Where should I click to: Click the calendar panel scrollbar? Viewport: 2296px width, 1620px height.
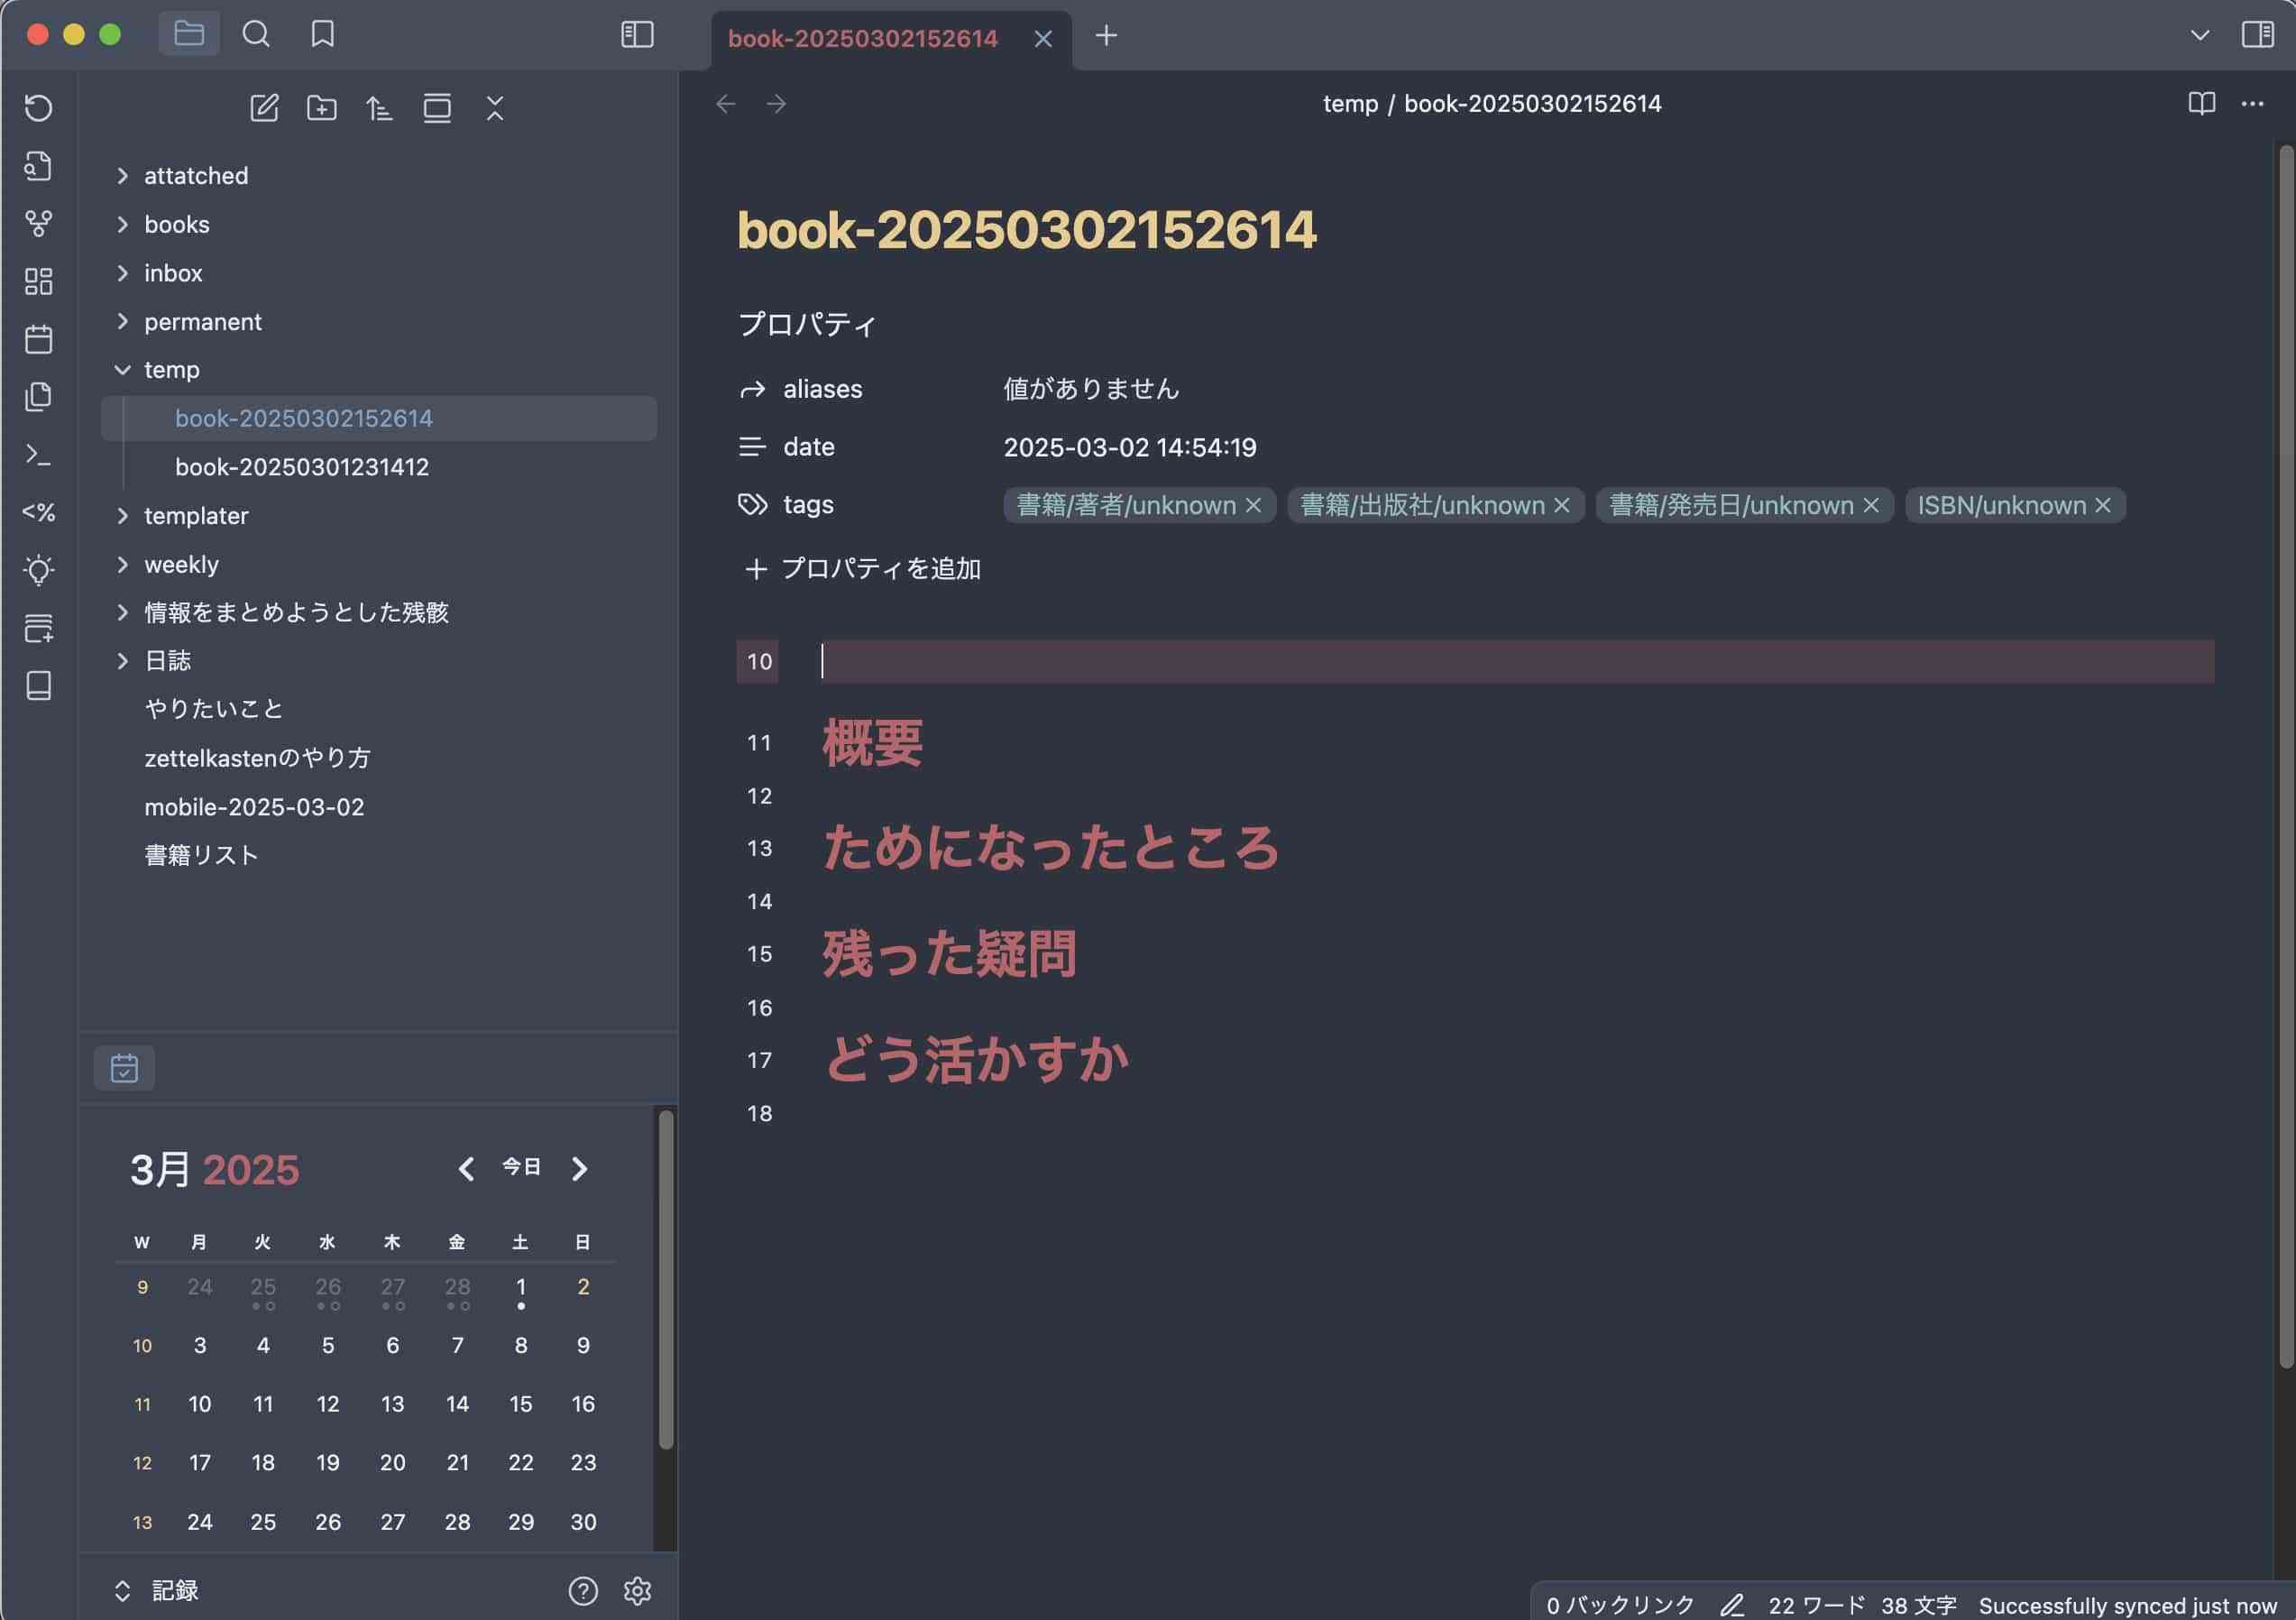tap(665, 1280)
